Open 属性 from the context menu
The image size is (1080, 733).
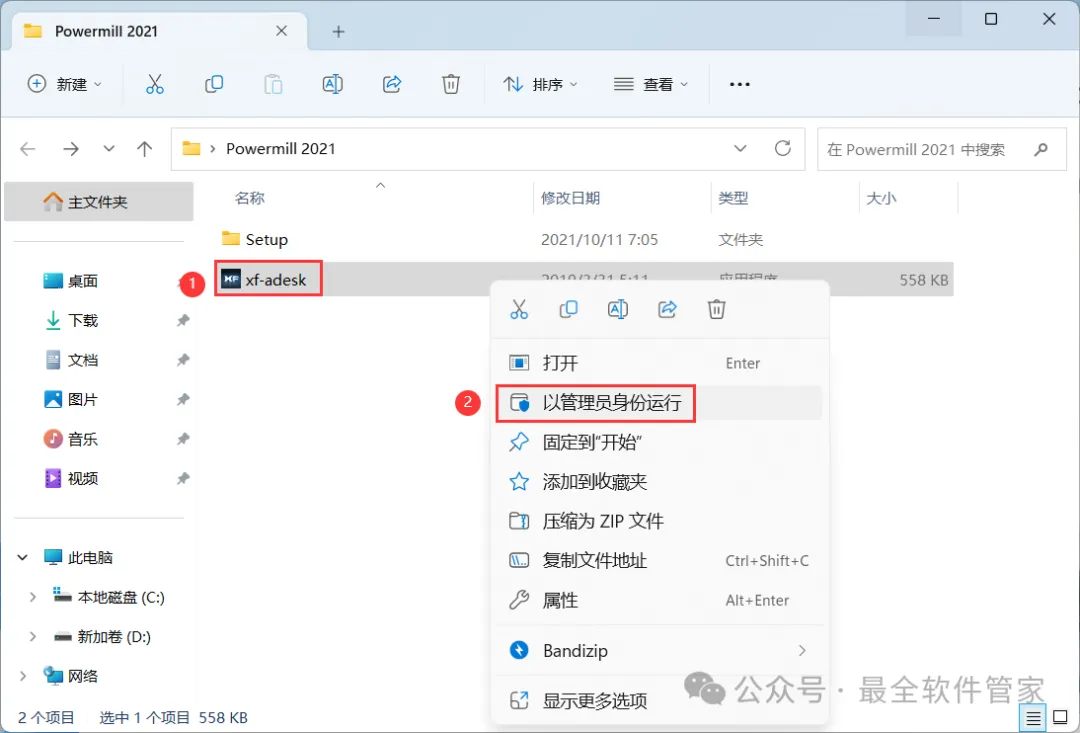659,600
